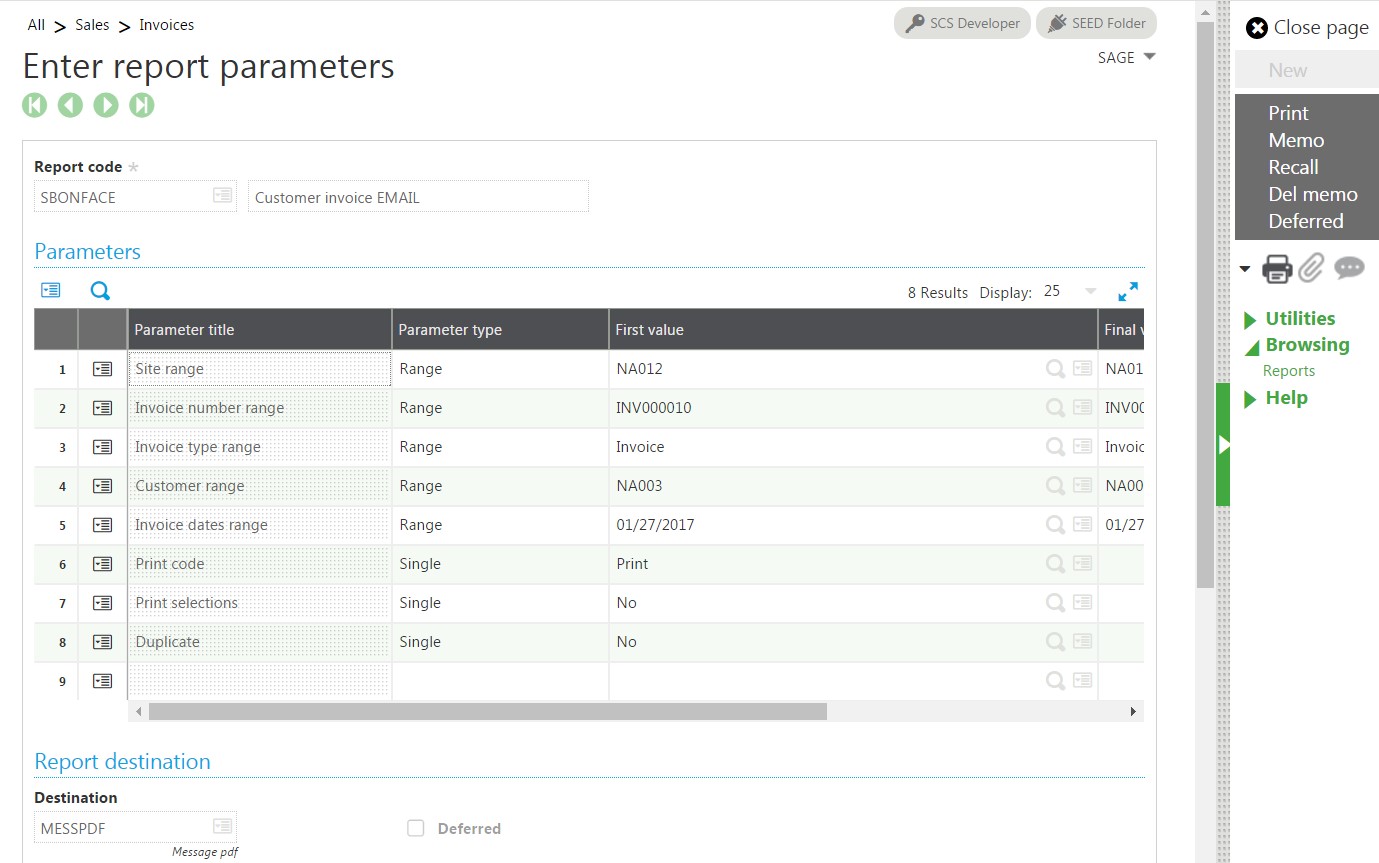This screenshot has height=863, width=1379.
Task: Click the last-record green navigation arrow
Action: pos(142,104)
